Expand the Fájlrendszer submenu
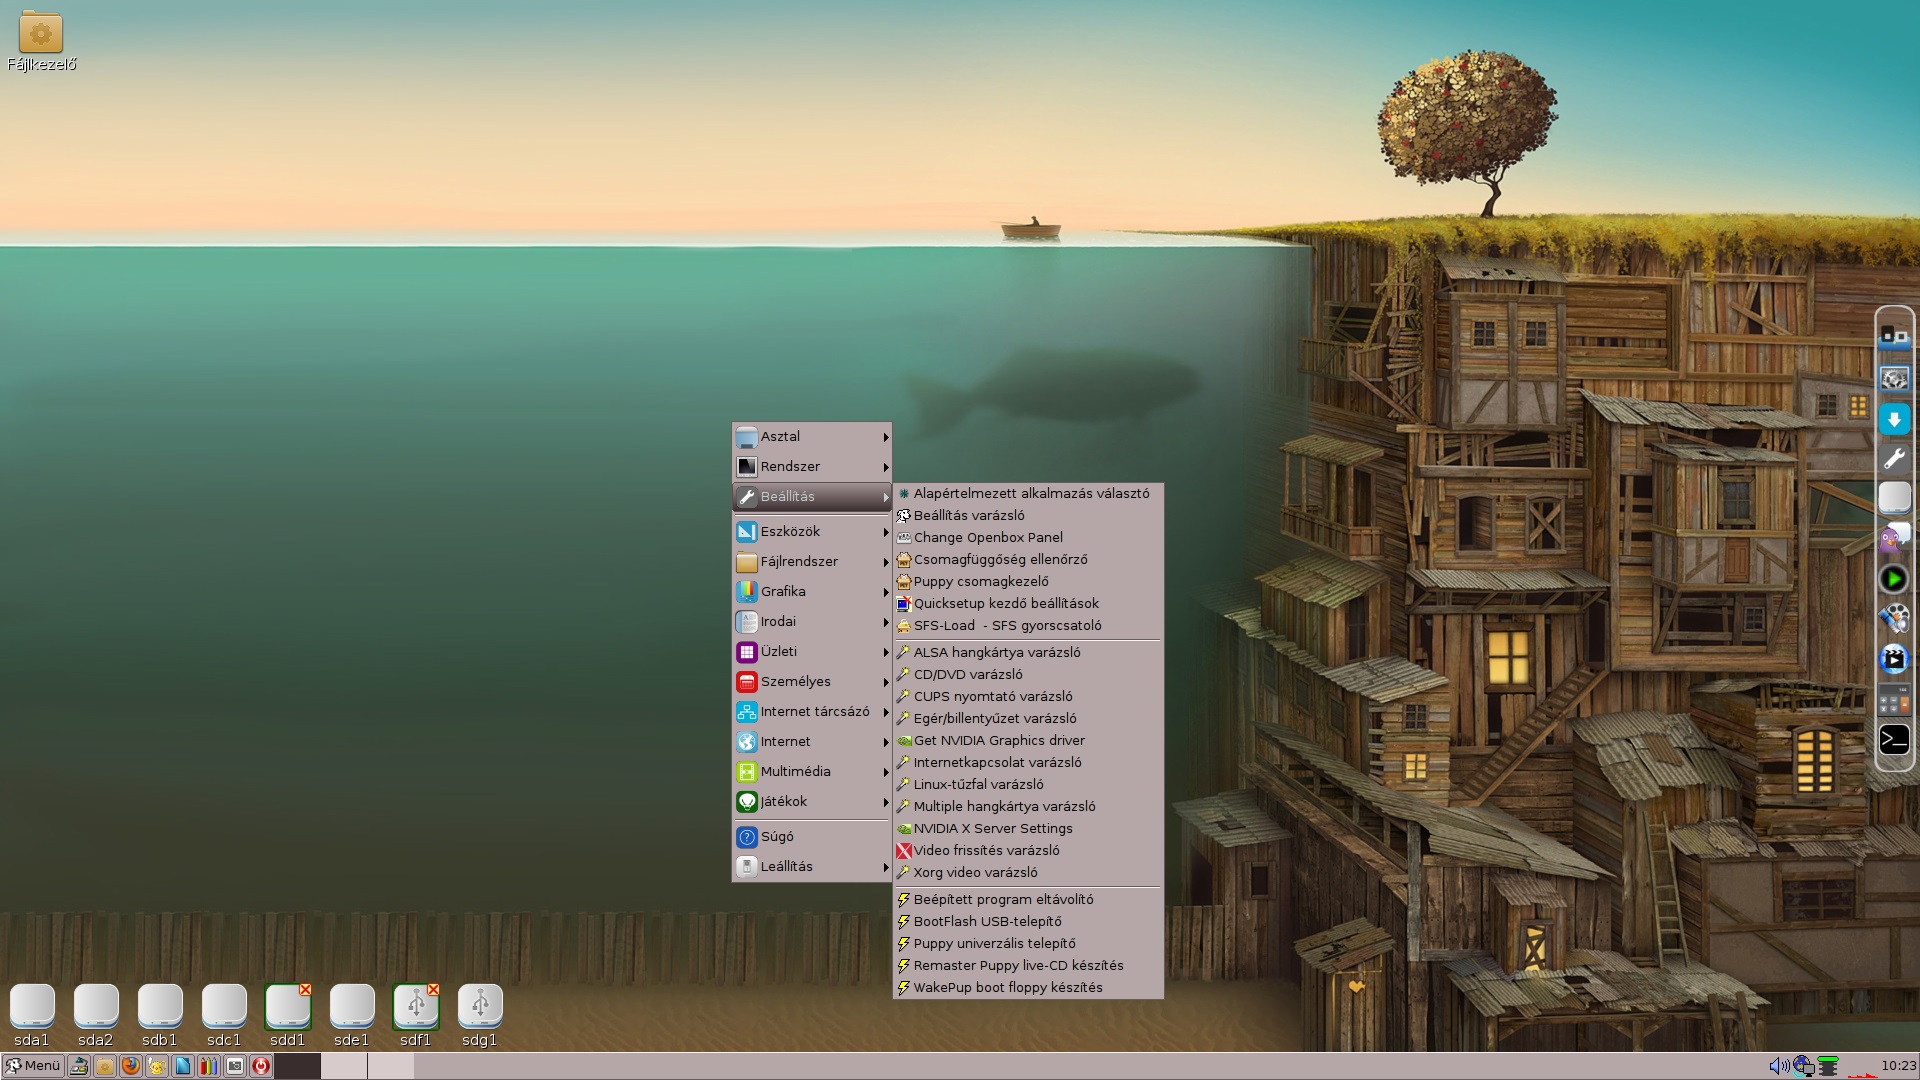Viewport: 1920px width, 1080px height. (x=812, y=562)
